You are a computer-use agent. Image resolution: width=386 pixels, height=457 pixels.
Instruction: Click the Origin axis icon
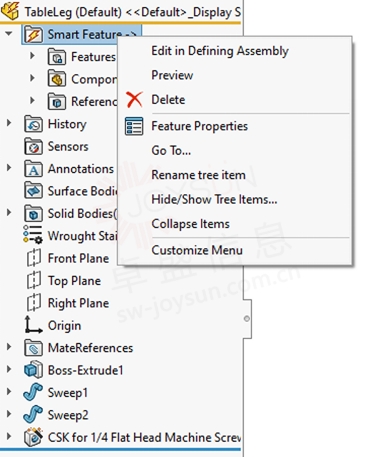pyautogui.click(x=33, y=325)
